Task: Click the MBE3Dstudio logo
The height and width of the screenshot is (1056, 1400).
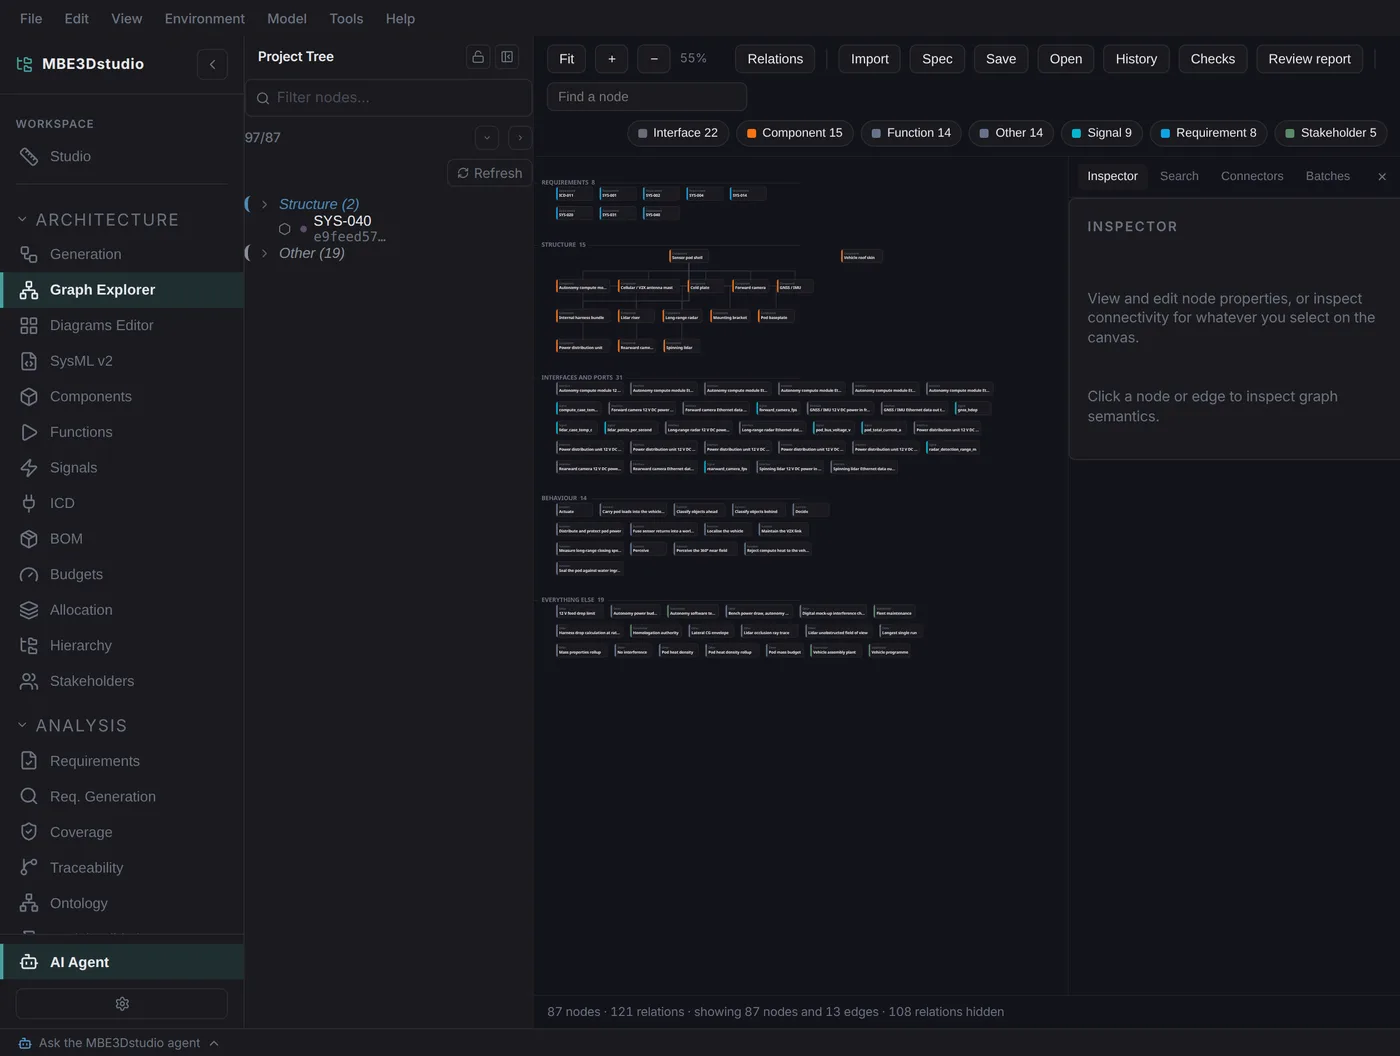Action: click(80, 64)
